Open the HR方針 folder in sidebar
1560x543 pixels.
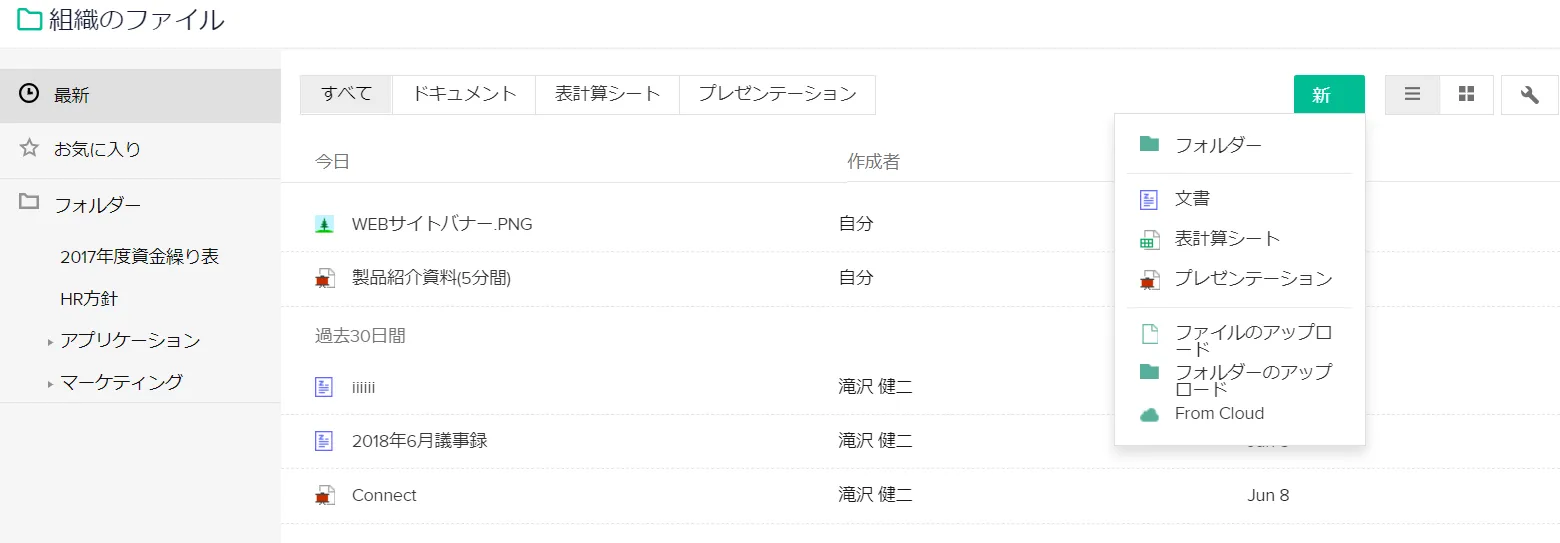tap(89, 298)
